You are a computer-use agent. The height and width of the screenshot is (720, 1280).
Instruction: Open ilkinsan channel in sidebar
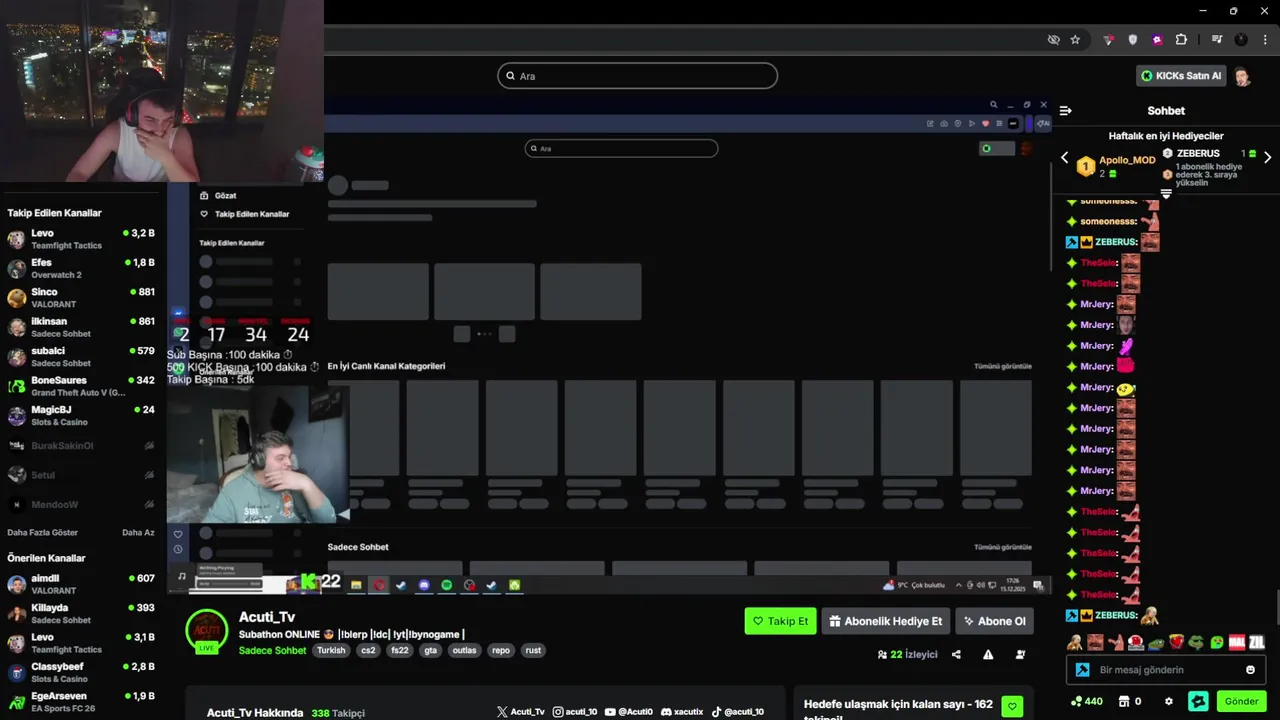point(81,328)
